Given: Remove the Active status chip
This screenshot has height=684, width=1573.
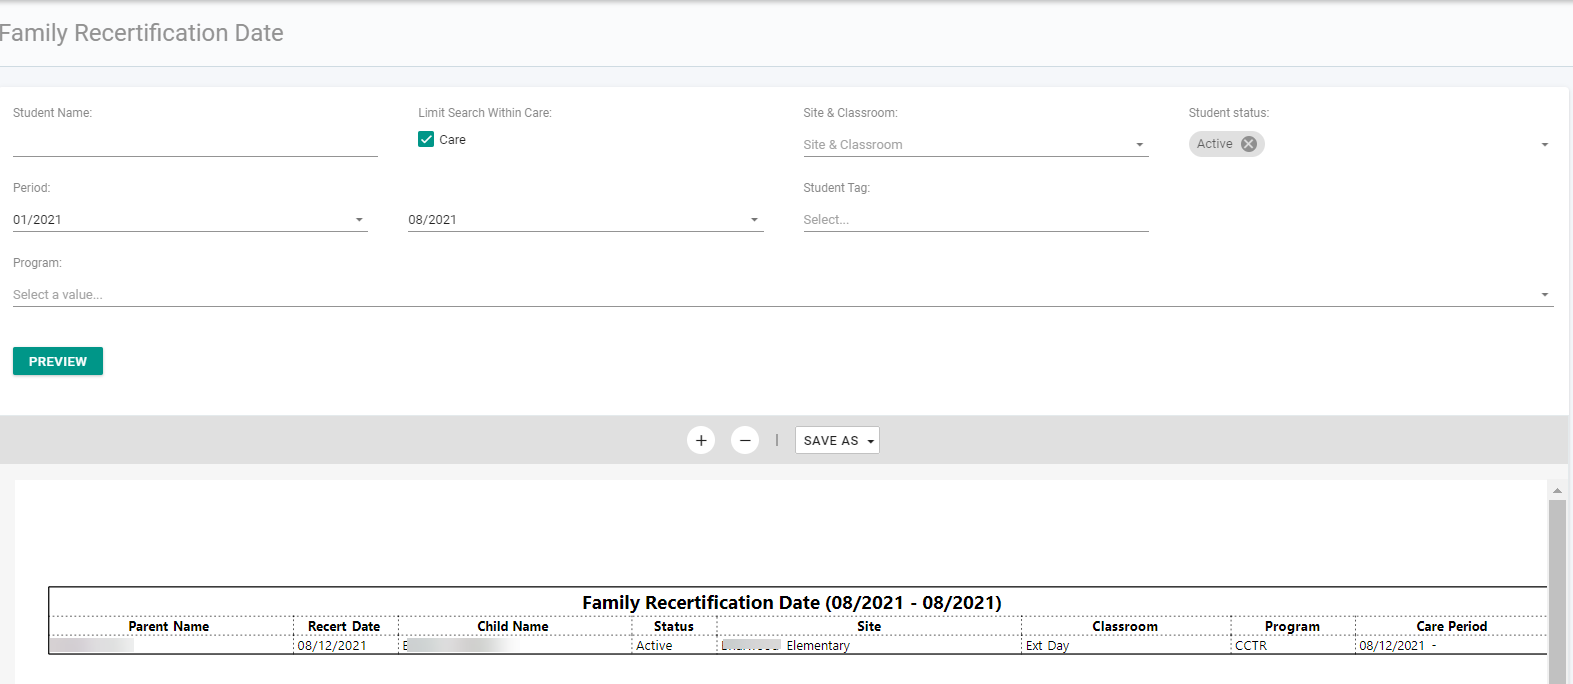Looking at the screenshot, I should pos(1249,144).
